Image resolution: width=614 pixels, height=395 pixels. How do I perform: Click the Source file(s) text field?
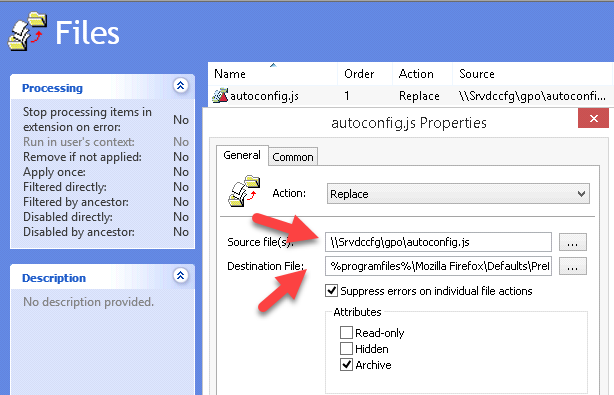[x=439, y=242]
